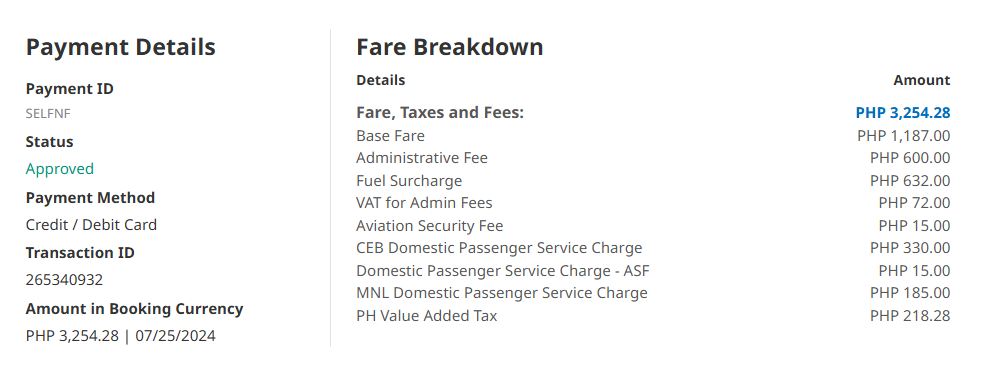Select the Transaction ID number 265340932
Image resolution: width=989 pixels, height=380 pixels.
click(64, 280)
